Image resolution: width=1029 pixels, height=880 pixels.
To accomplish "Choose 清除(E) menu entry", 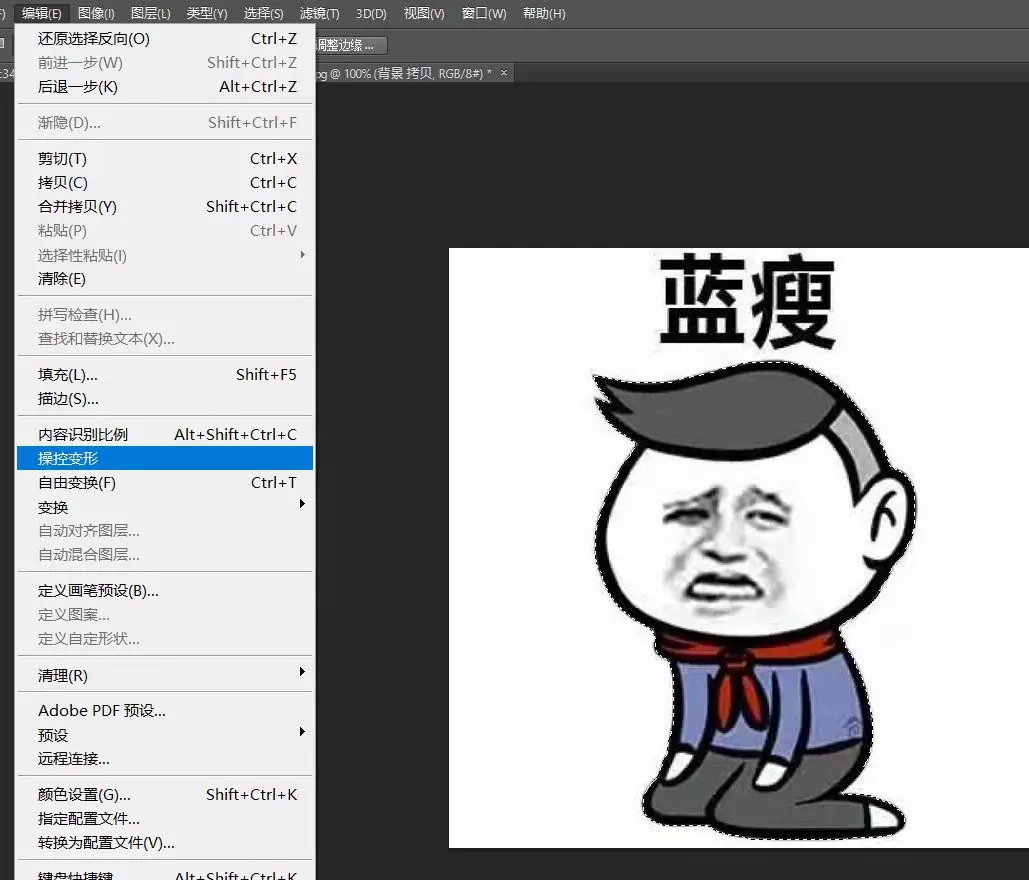I will tap(165, 279).
